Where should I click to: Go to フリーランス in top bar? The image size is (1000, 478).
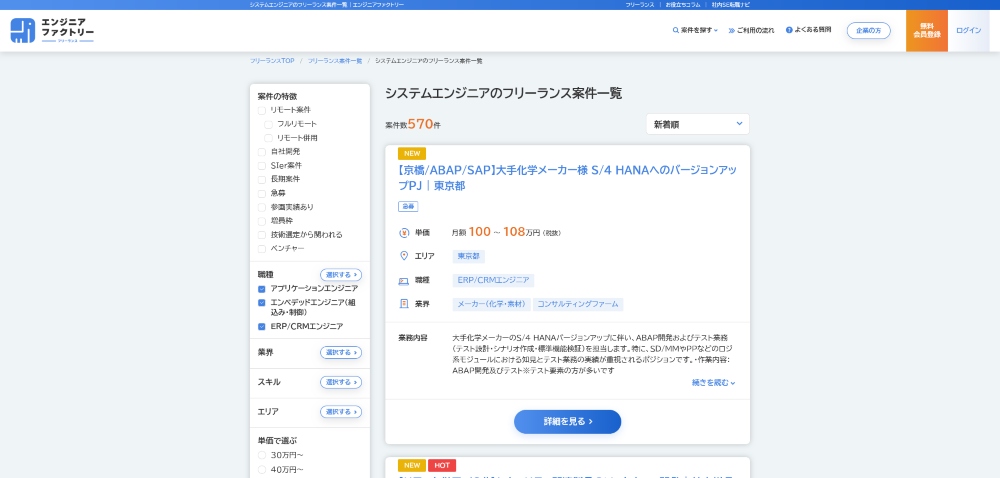pos(640,4)
